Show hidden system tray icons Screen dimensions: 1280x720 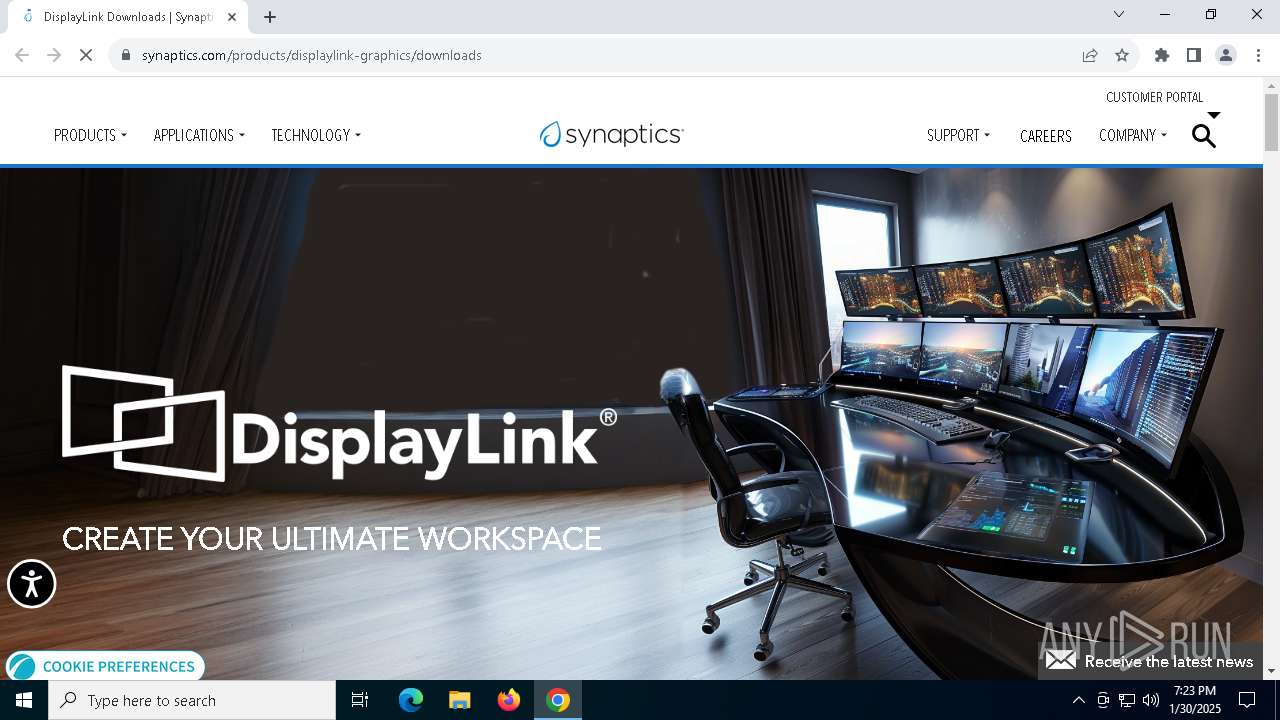click(x=1078, y=700)
